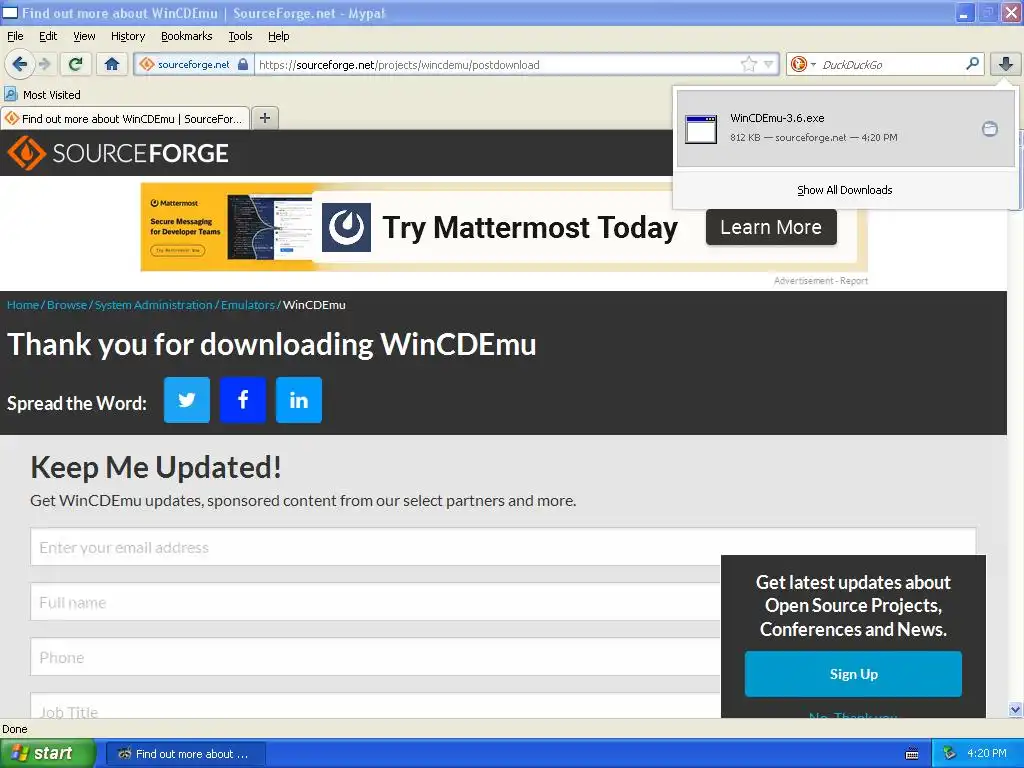
Task: Click the Advertisement Report link
Action: click(x=820, y=281)
